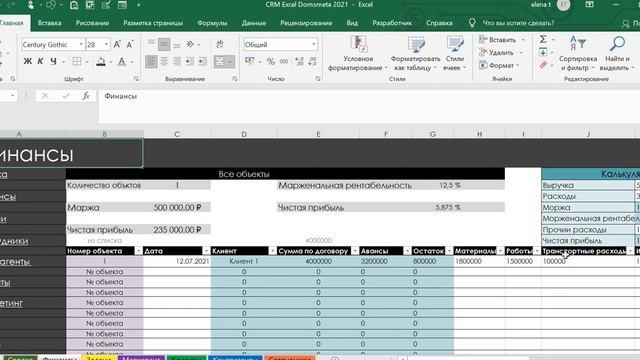Open filter dropdown for Клиент column

[x=272, y=251]
